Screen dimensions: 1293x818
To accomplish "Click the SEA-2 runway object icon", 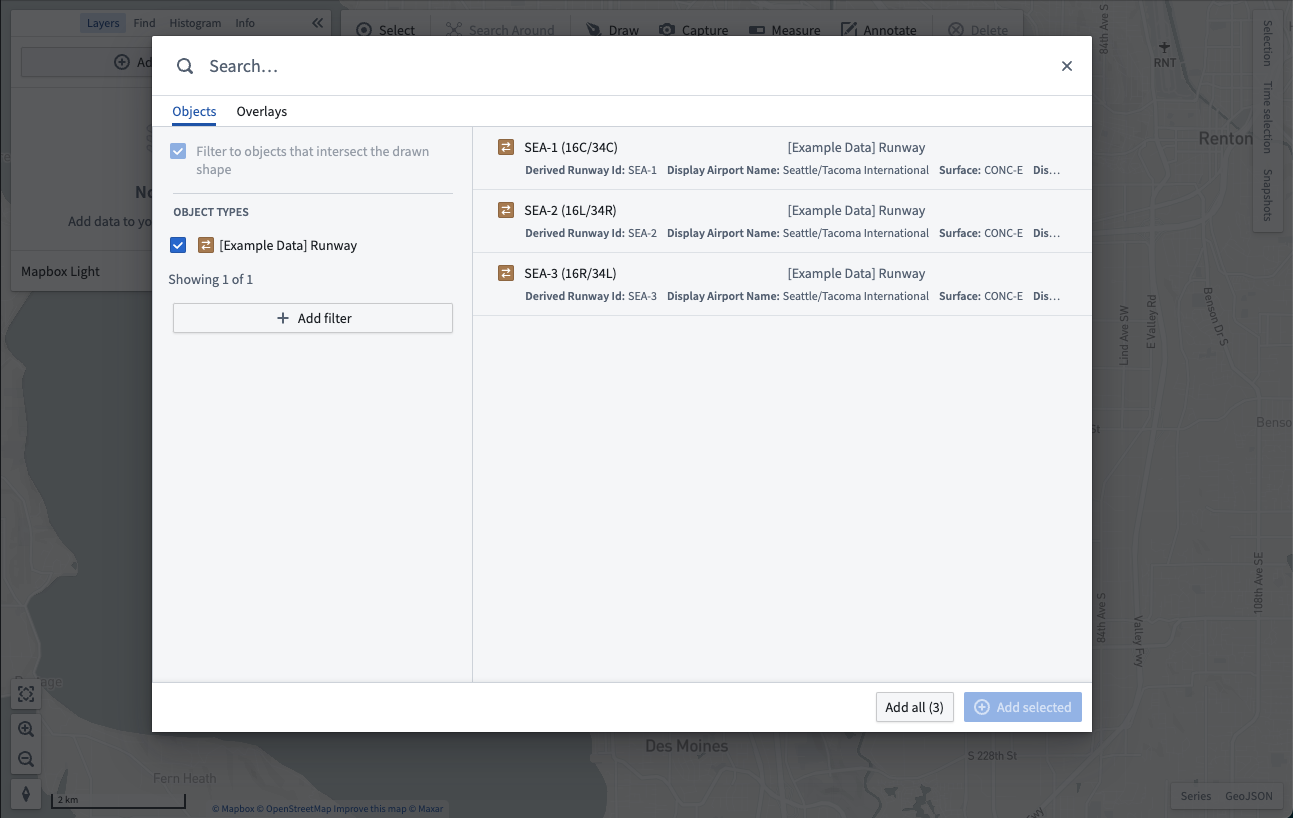I will (x=506, y=210).
